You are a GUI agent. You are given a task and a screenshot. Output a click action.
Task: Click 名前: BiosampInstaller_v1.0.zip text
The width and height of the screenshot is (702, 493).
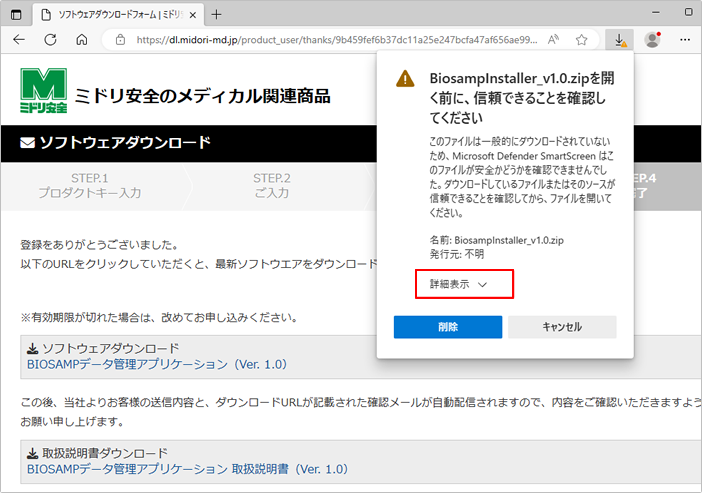pos(497,240)
